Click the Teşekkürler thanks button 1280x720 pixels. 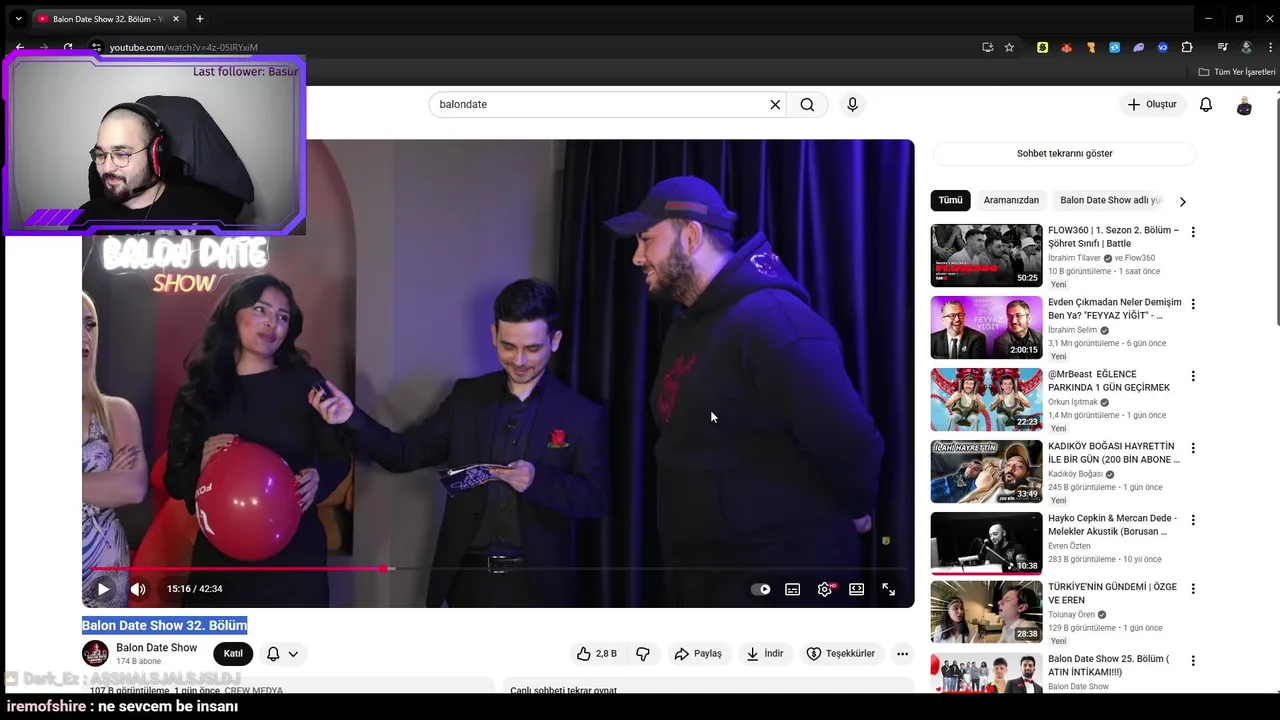(x=841, y=654)
